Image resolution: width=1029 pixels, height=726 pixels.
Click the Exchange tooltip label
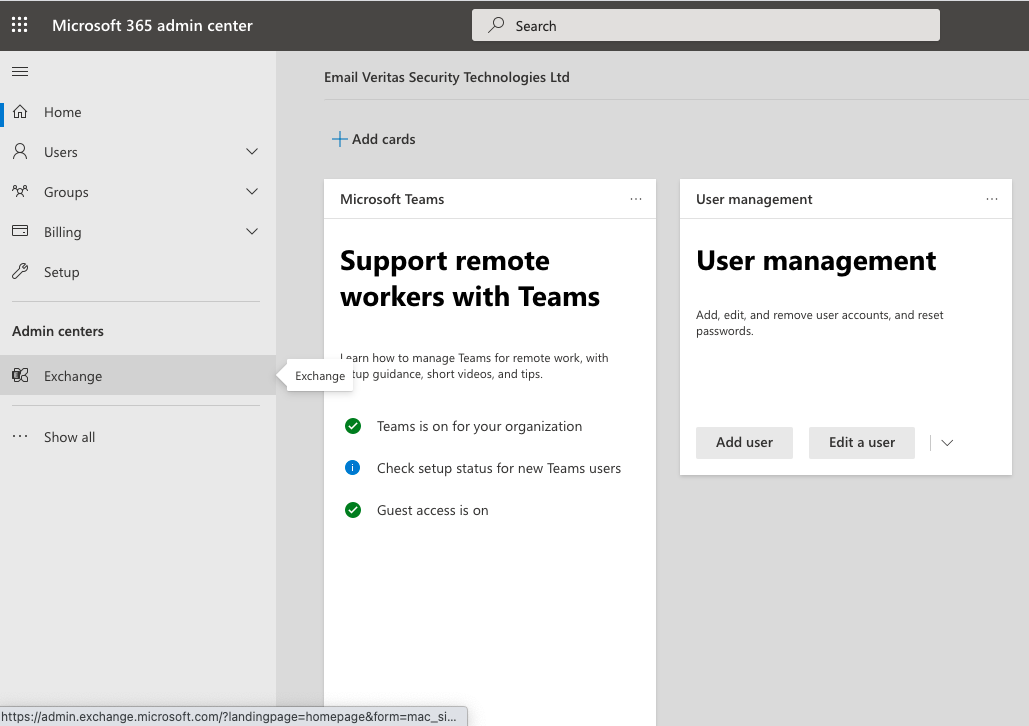point(320,376)
